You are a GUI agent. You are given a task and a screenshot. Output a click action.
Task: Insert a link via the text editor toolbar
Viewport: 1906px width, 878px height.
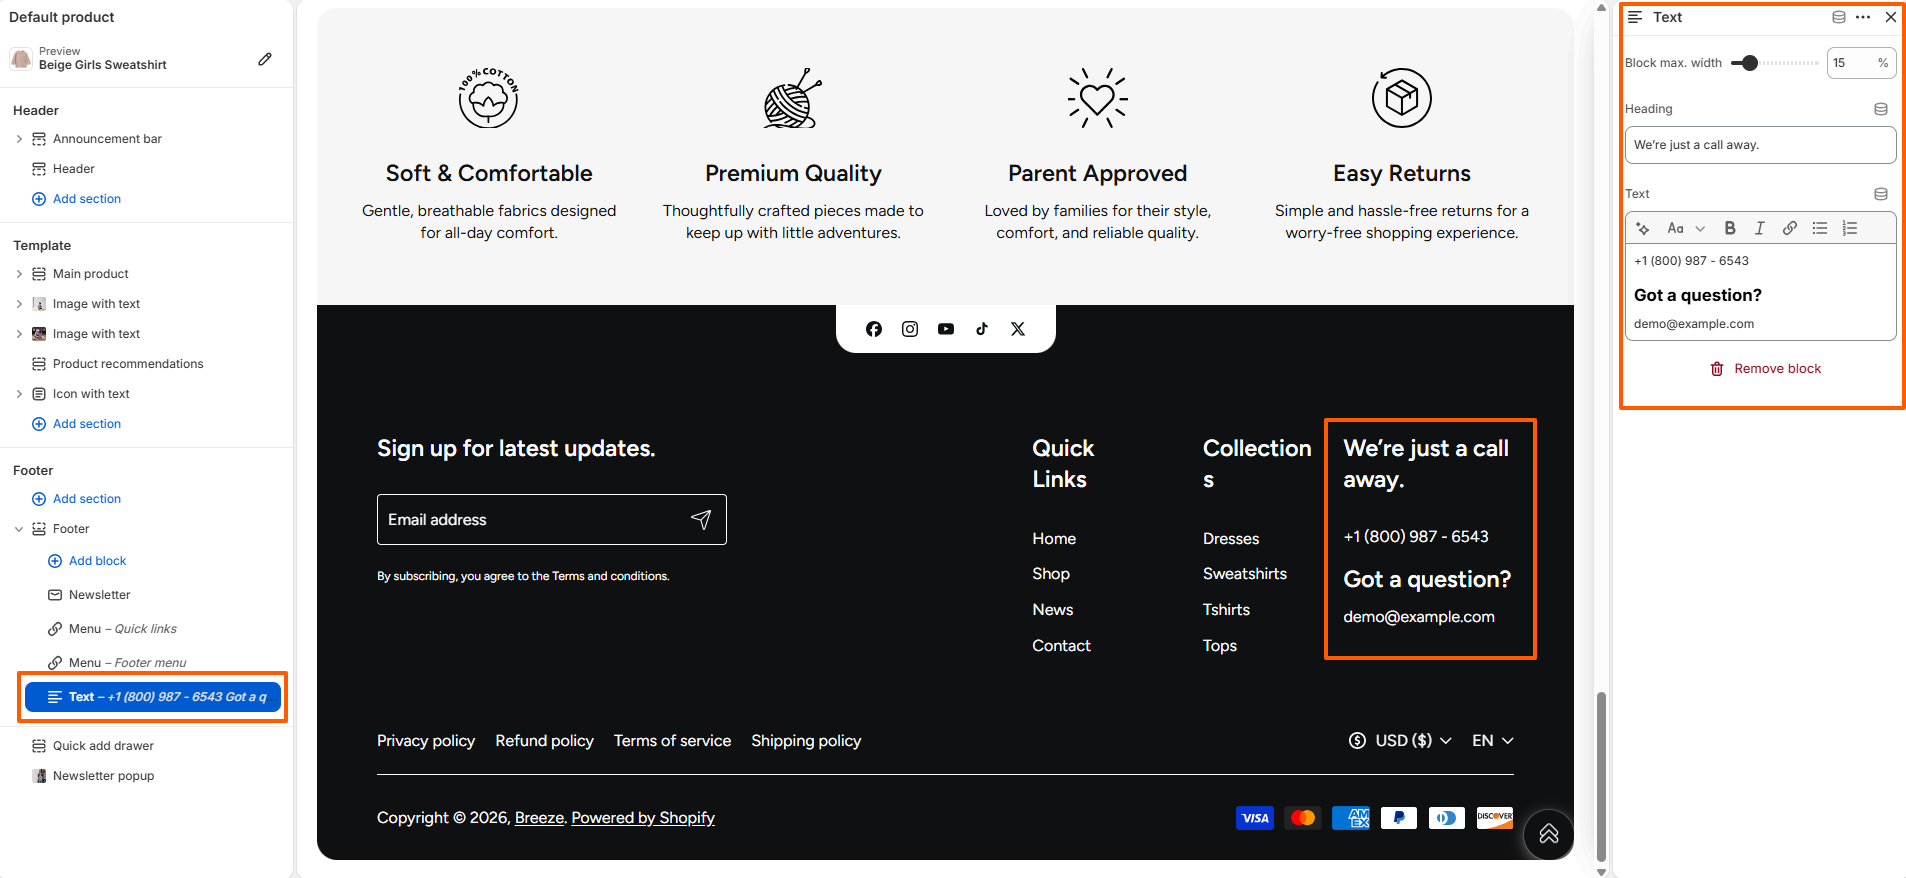[1790, 228]
